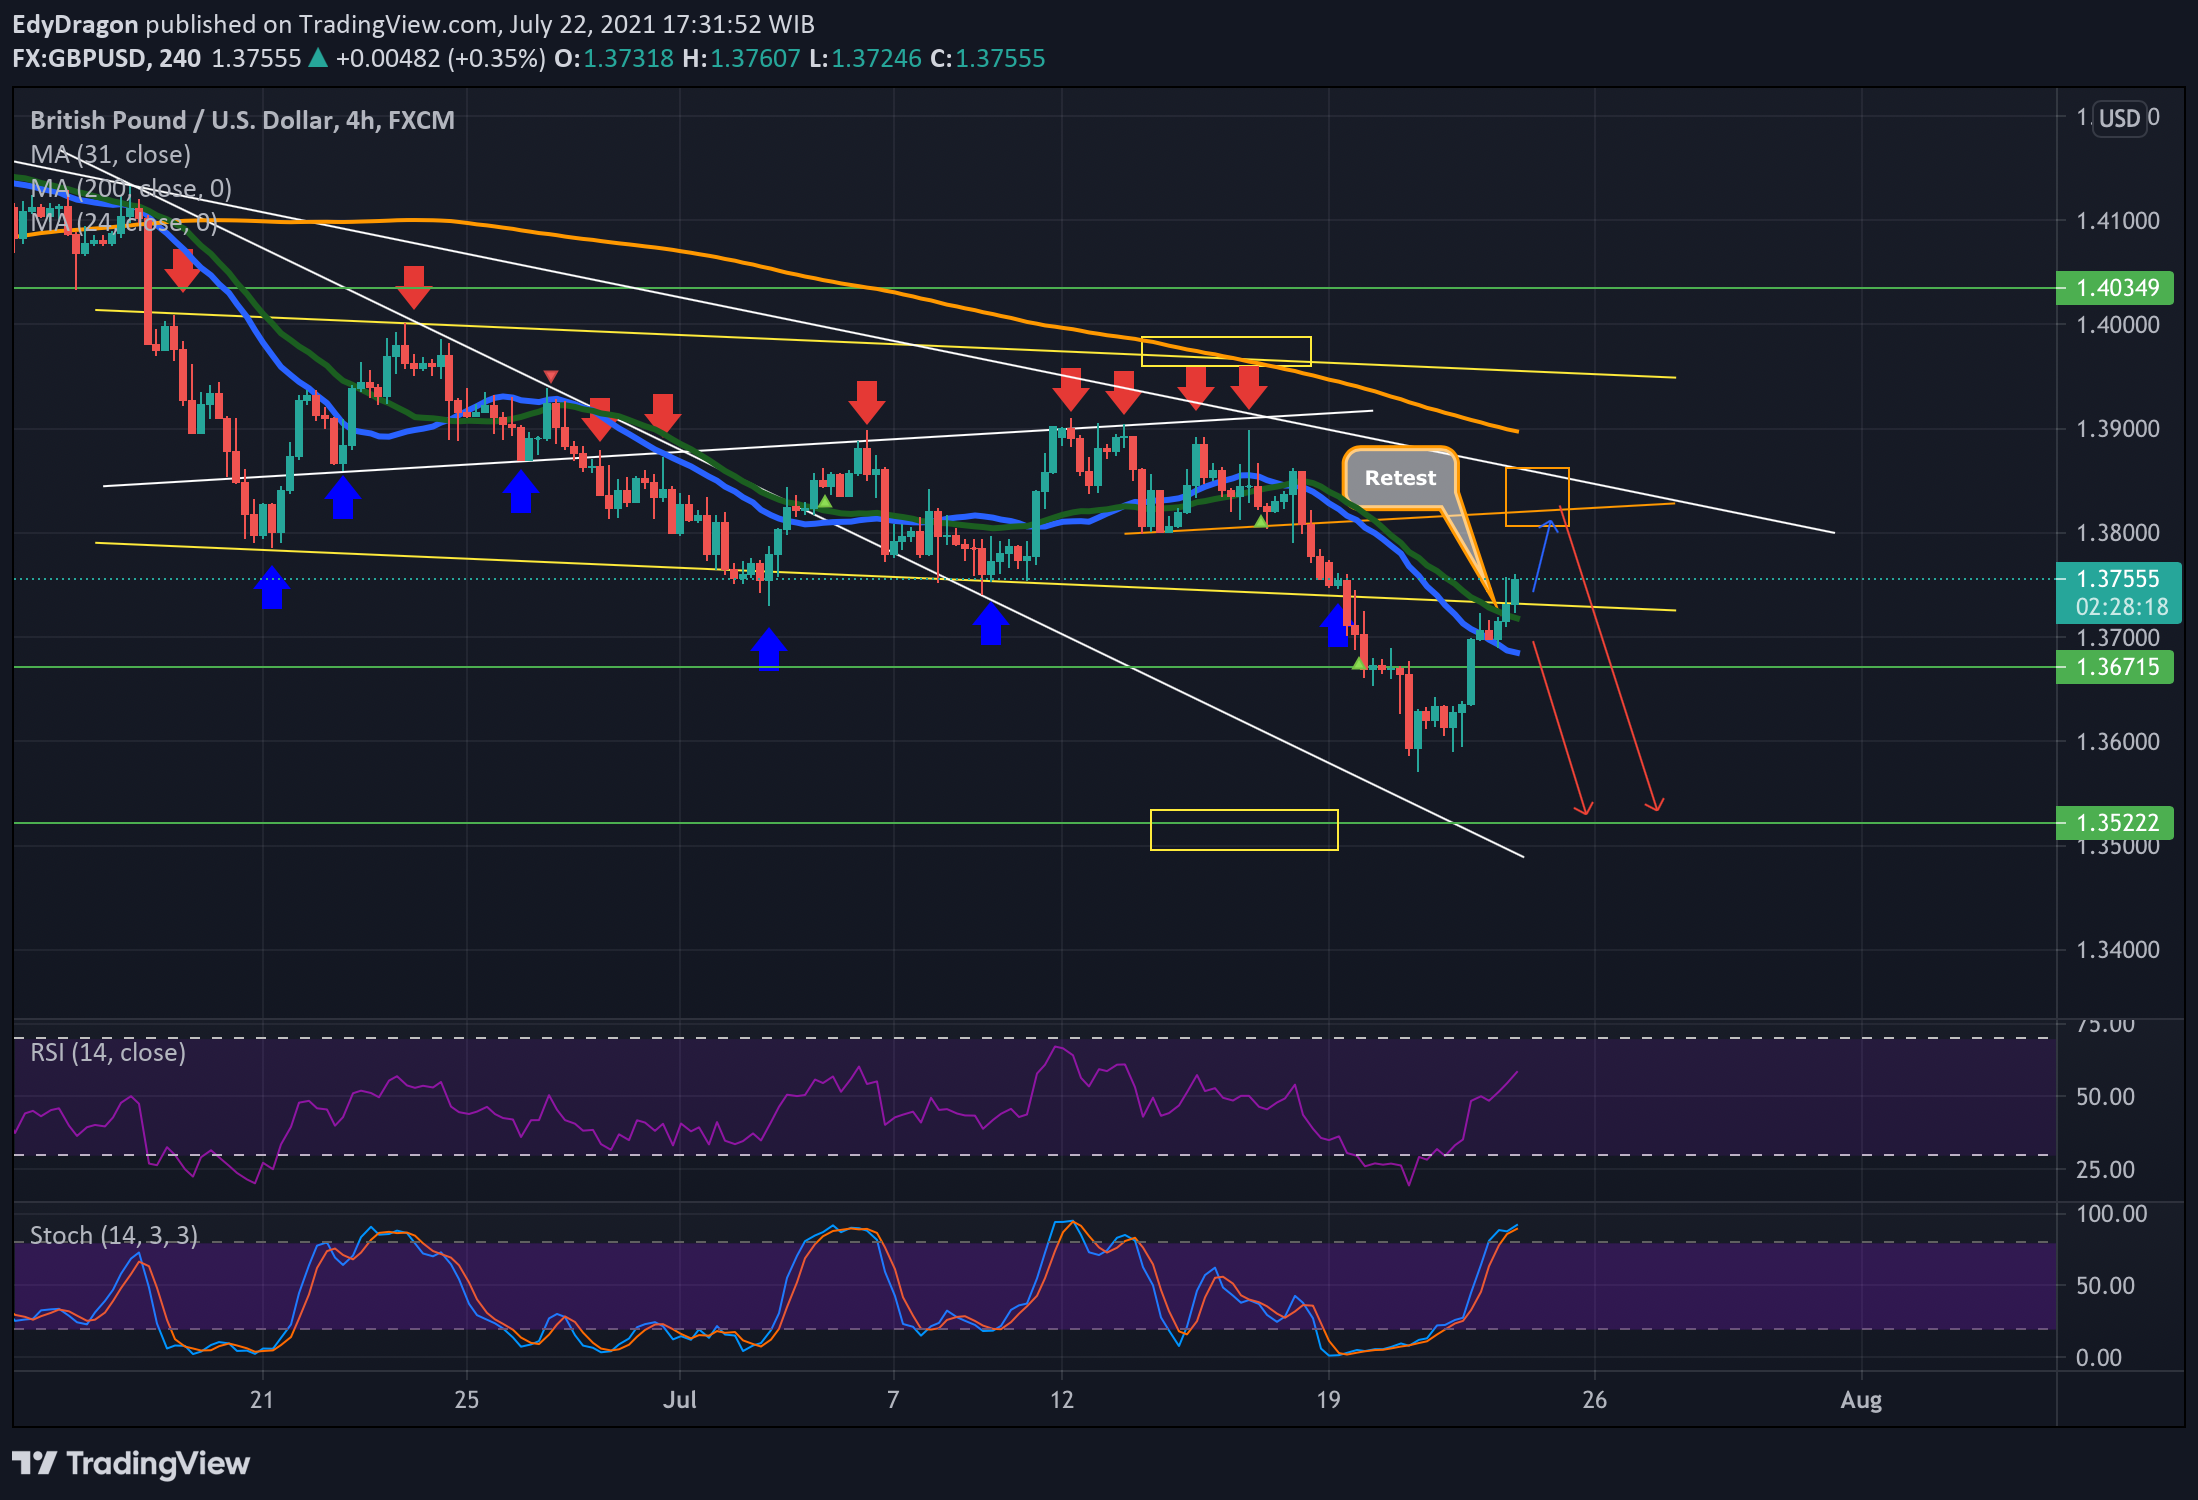Screen dimensions: 2198x1500
Task: Click the Stoch 0.00 axis value
Action: click(2099, 1358)
